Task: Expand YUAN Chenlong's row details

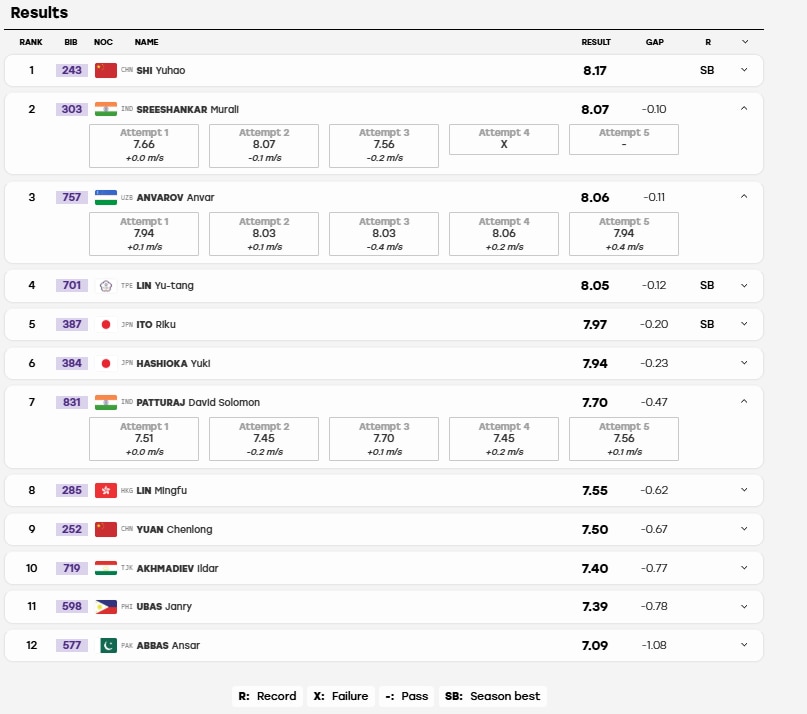Action: tap(744, 529)
